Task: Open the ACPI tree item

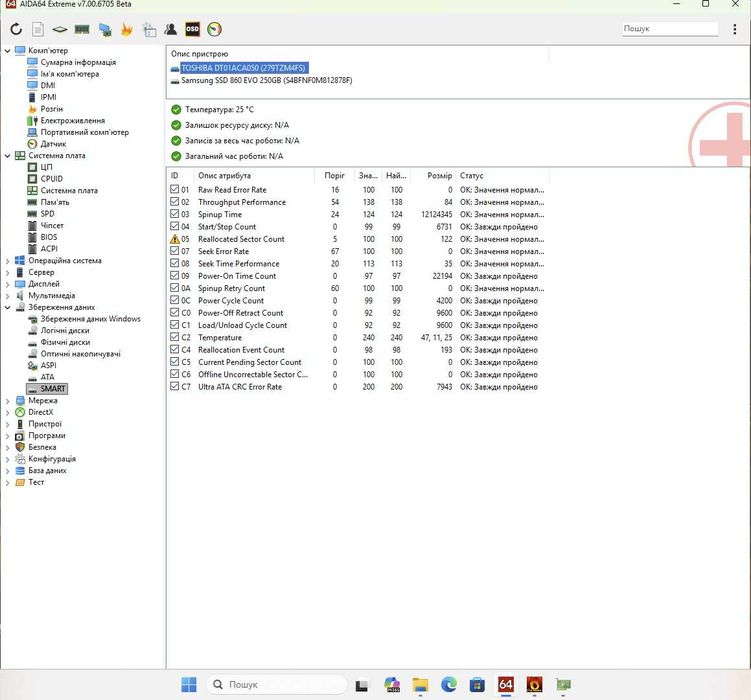Action: pyautogui.click(x=49, y=248)
